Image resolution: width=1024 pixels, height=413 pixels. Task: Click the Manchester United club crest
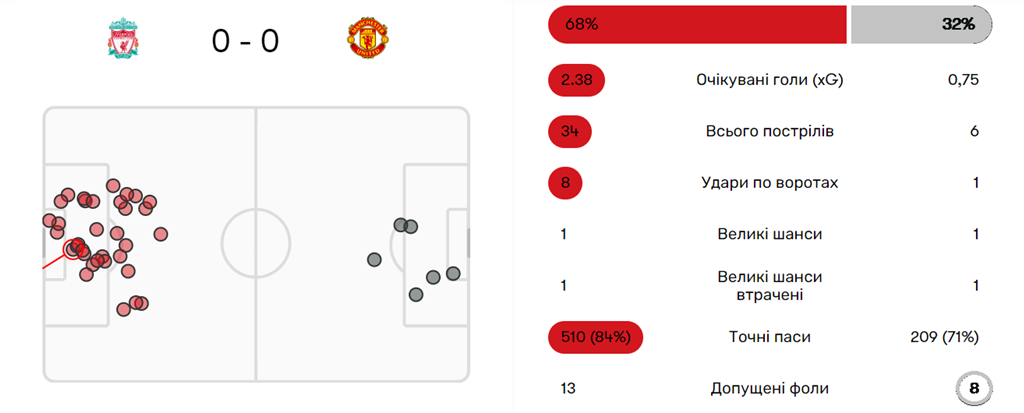(368, 41)
